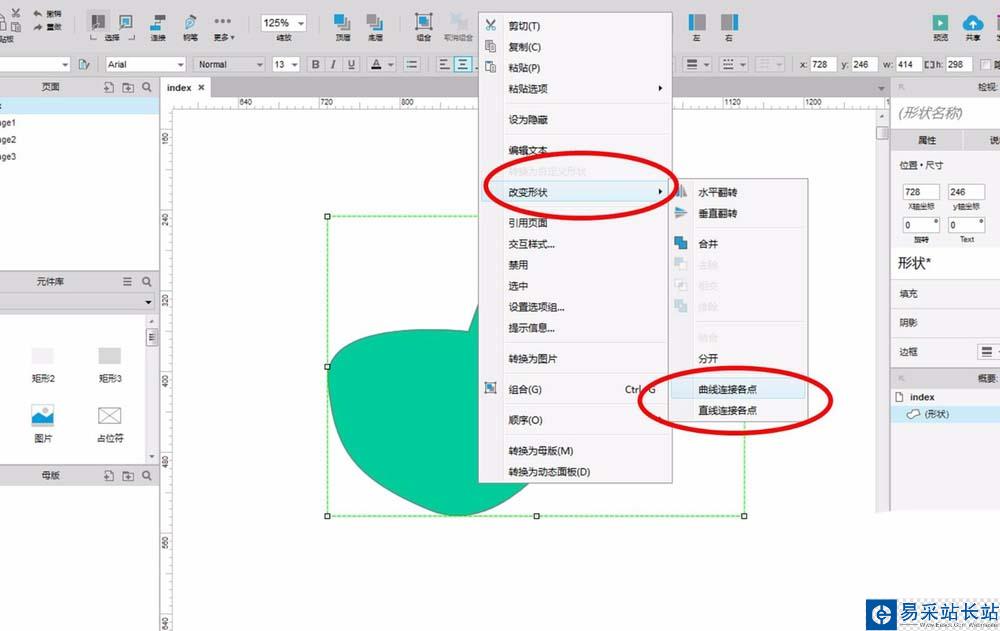Toggle italic text formatting
This screenshot has width=1000, height=631.
point(333,64)
